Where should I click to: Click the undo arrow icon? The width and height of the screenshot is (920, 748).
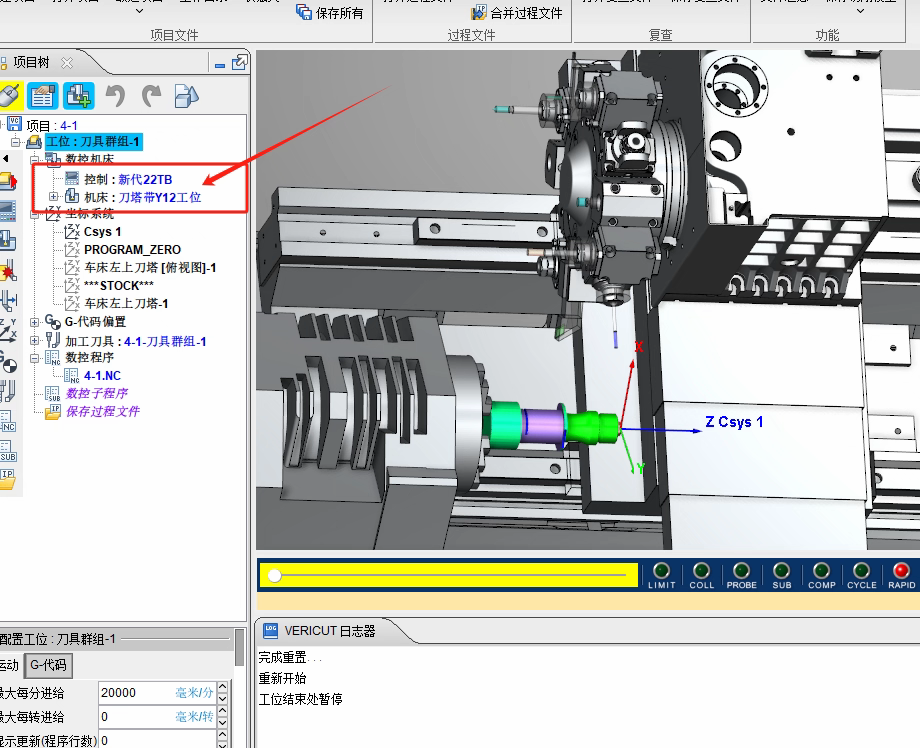(x=116, y=96)
